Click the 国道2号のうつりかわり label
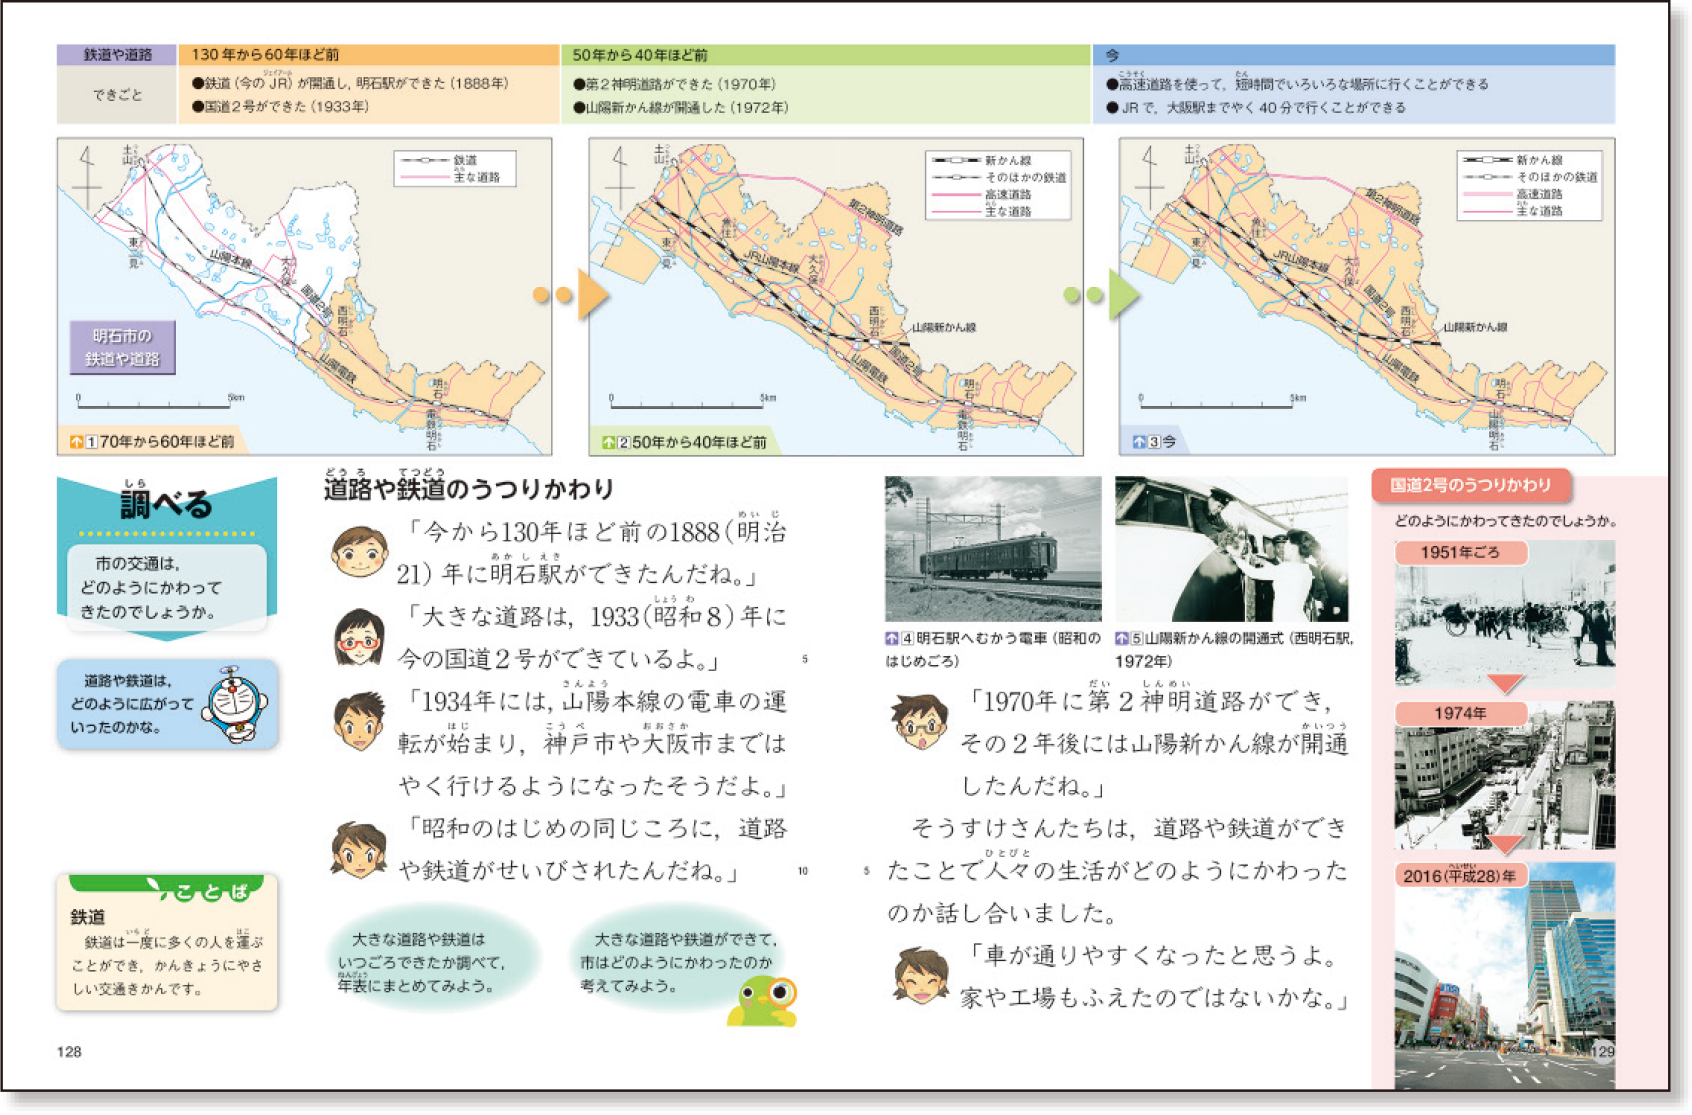 [x=1470, y=485]
